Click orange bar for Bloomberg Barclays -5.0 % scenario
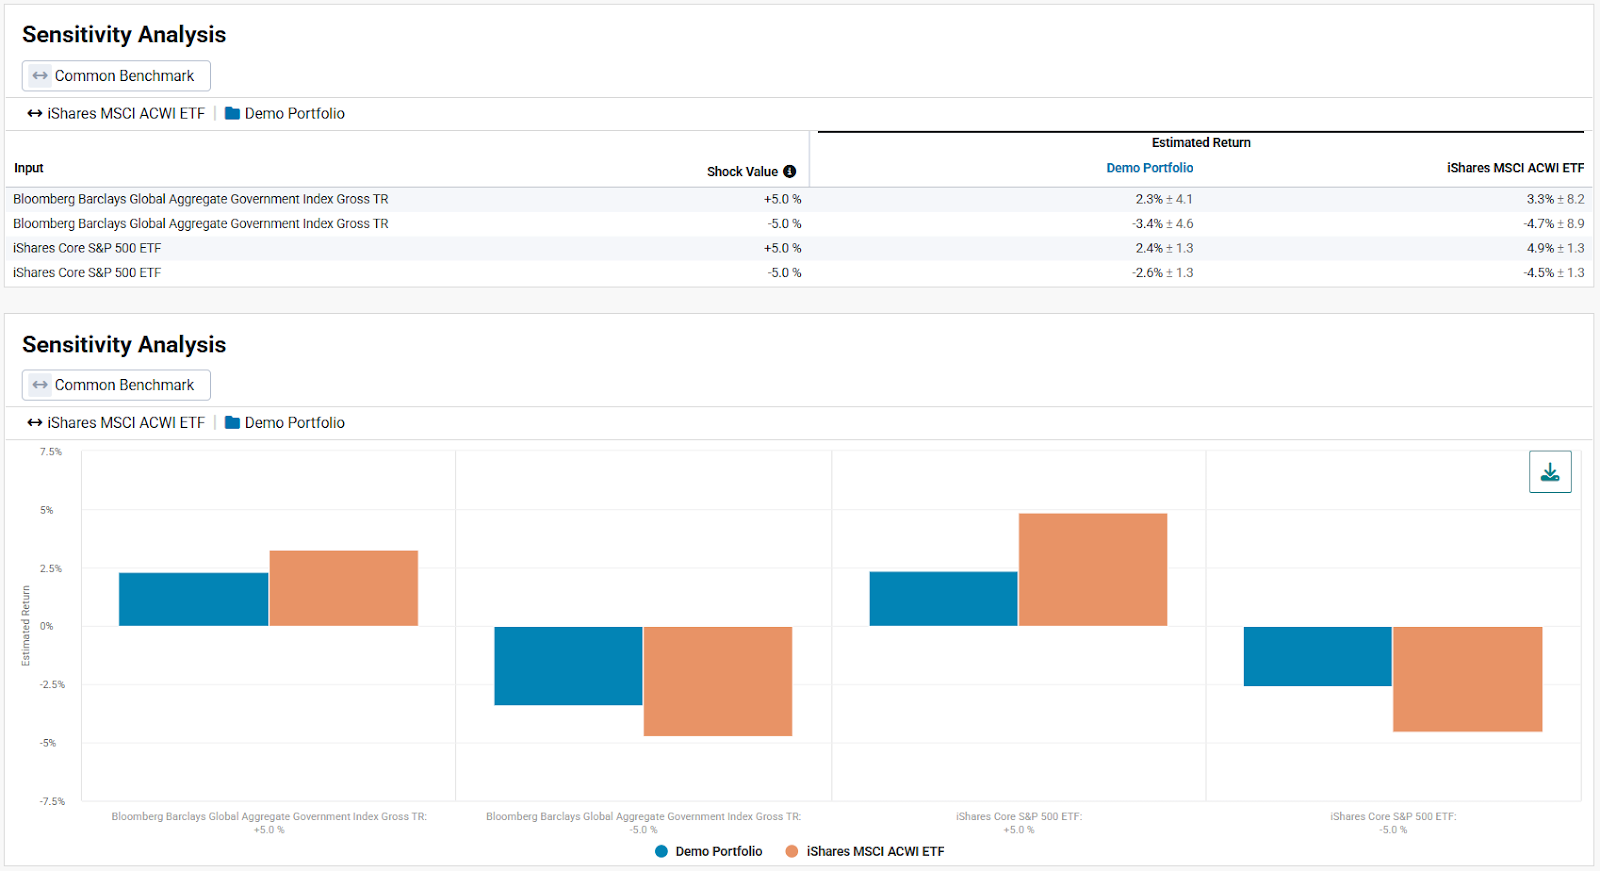The image size is (1600, 871). click(x=717, y=681)
